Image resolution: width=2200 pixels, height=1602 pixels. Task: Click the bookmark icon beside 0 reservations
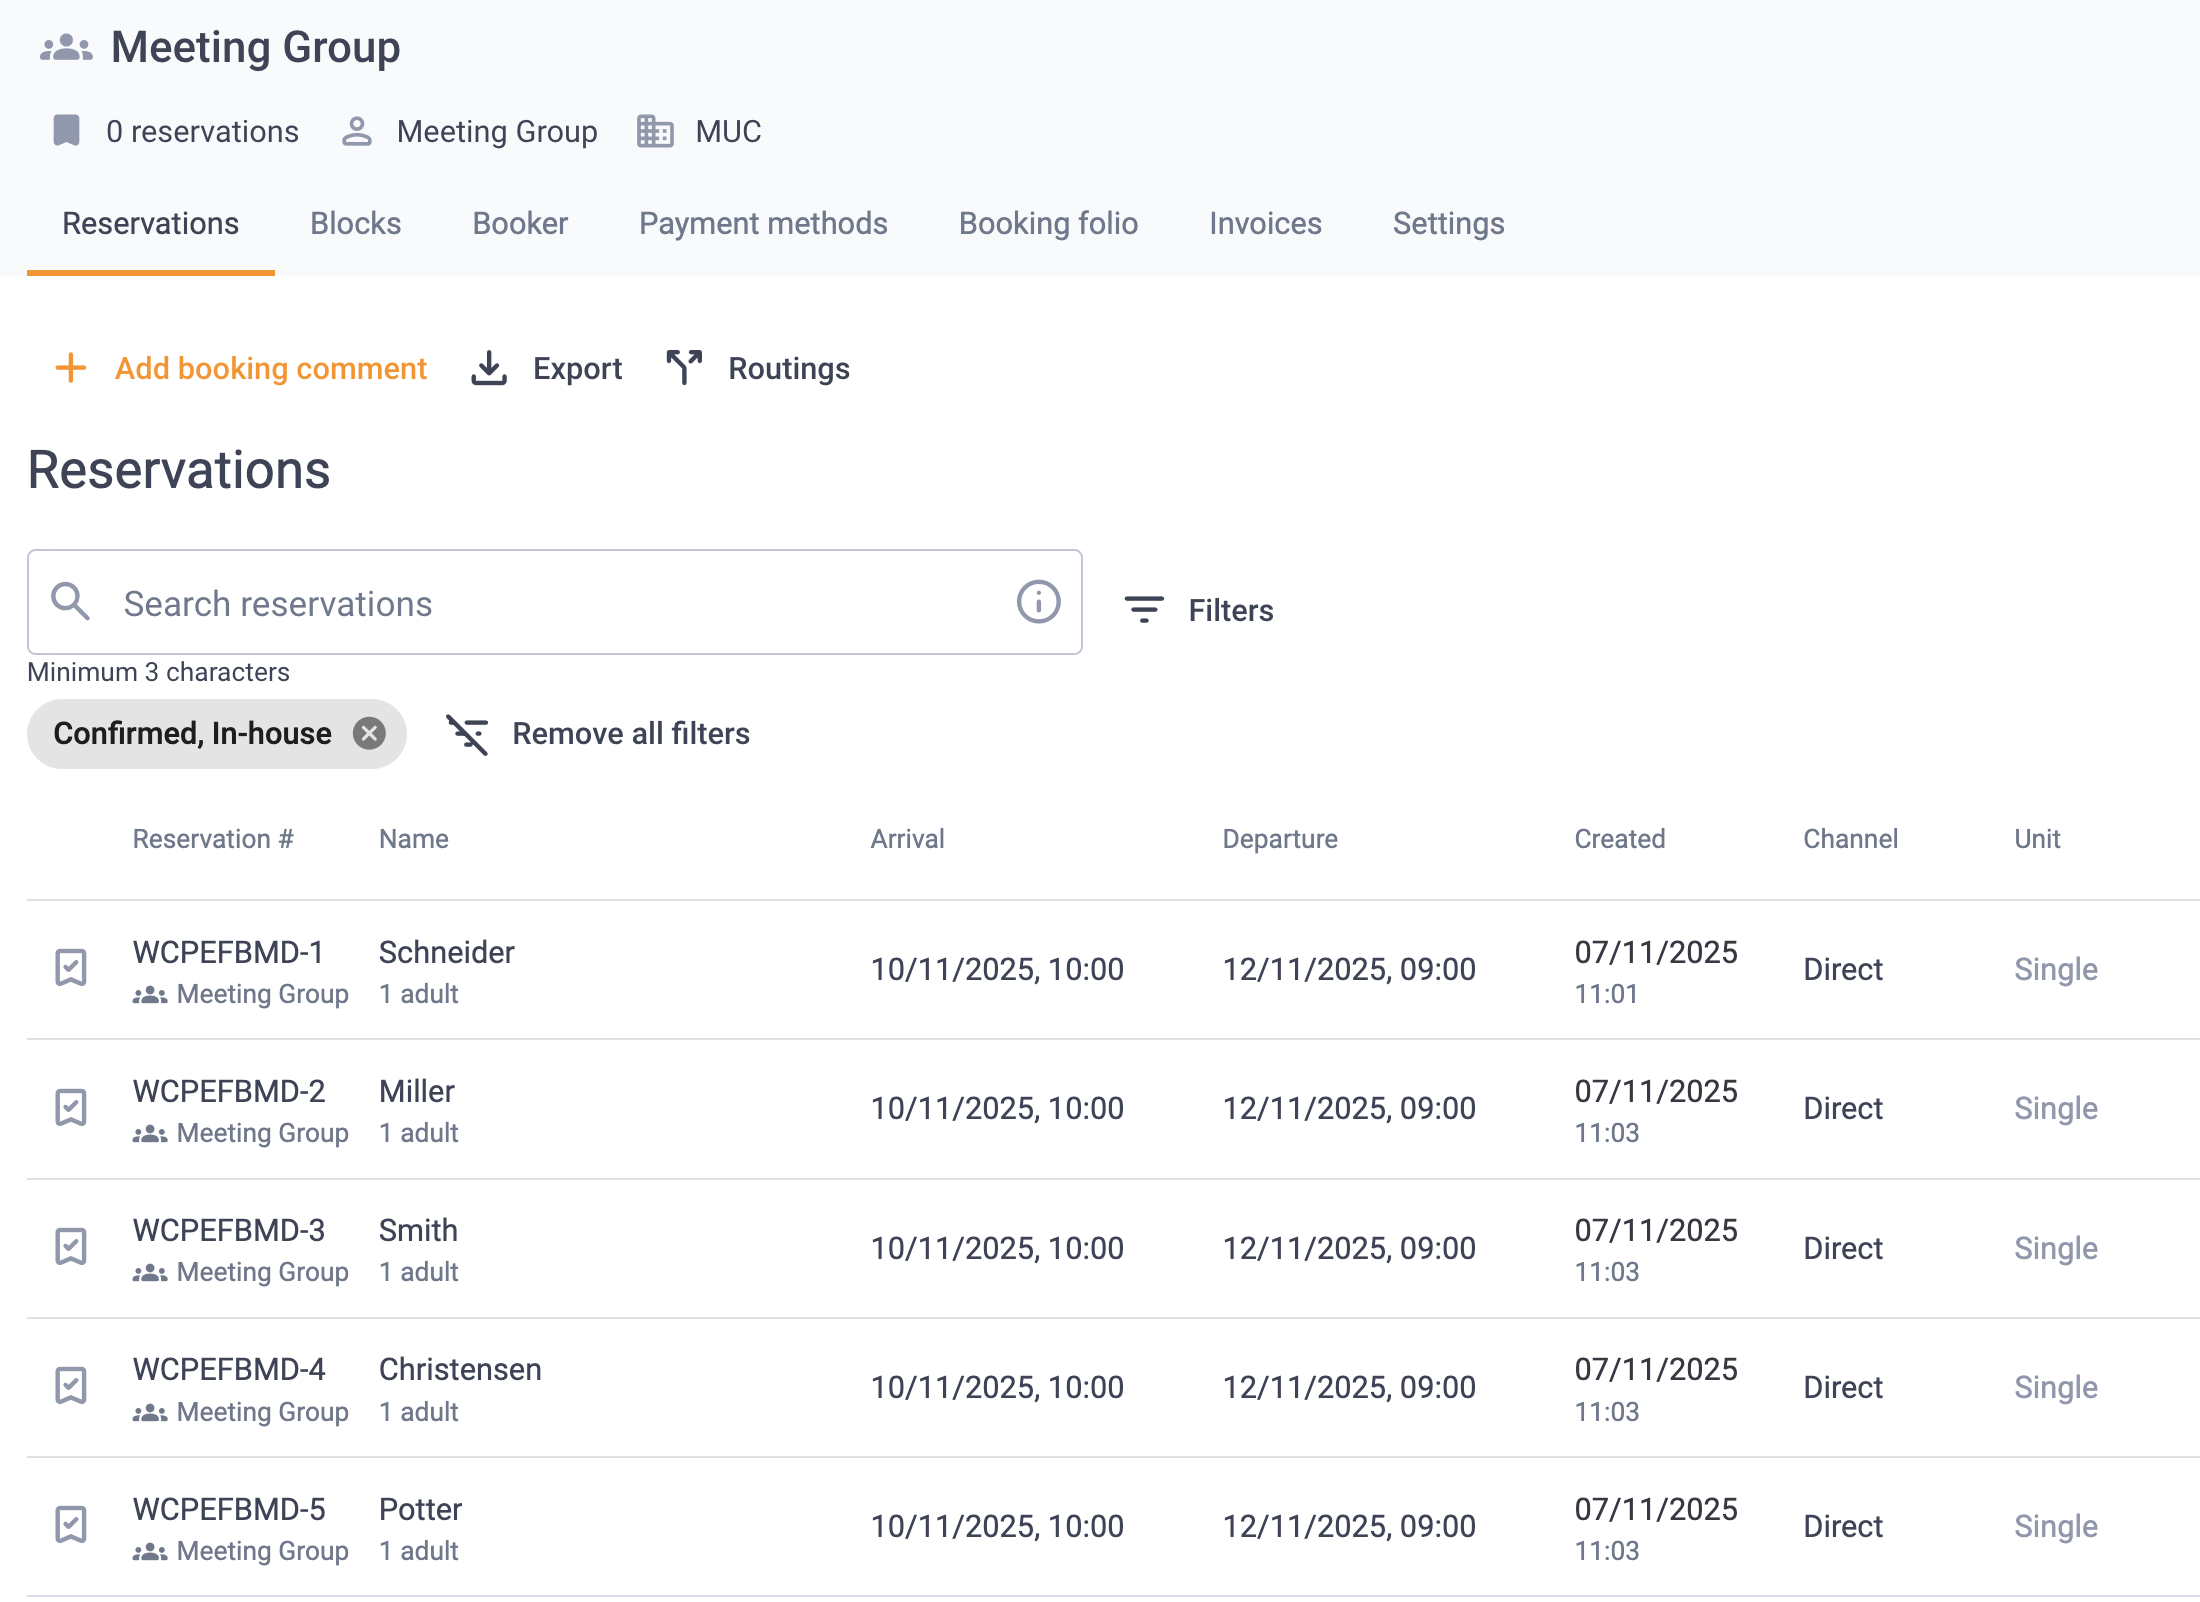66,131
